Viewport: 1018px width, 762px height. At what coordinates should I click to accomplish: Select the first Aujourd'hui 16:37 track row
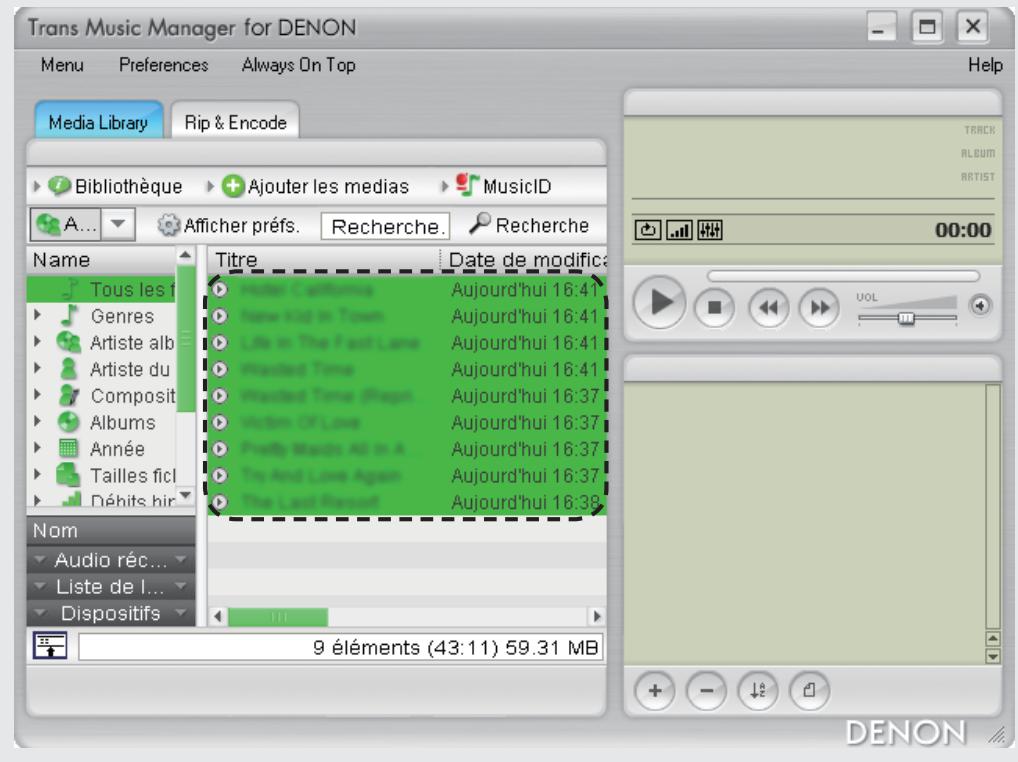406,395
